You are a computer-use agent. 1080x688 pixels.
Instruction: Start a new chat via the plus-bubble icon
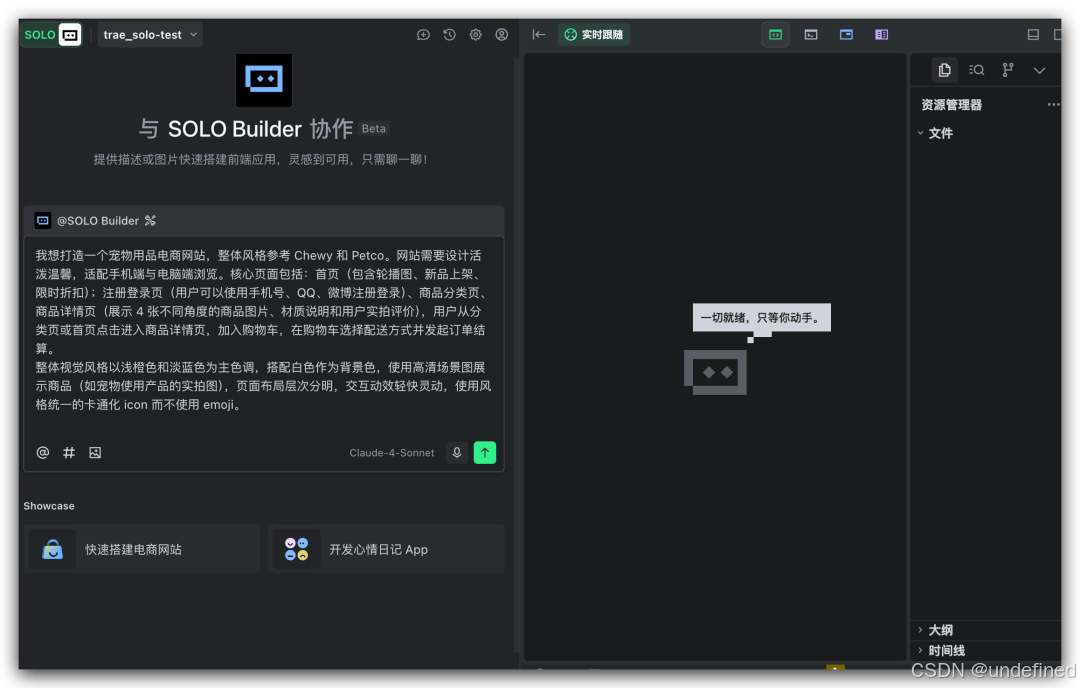click(423, 34)
